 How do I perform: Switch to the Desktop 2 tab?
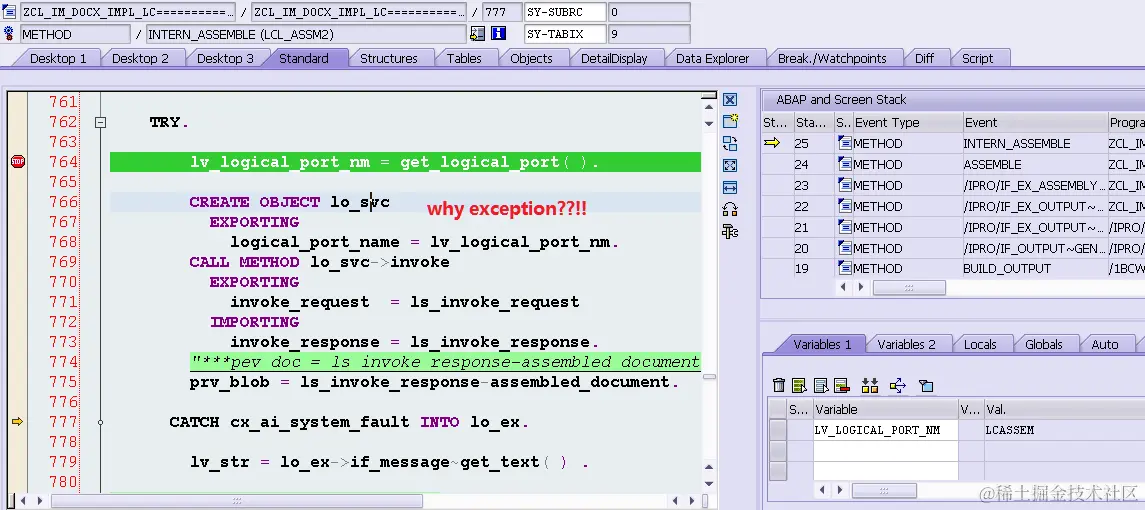[140, 58]
